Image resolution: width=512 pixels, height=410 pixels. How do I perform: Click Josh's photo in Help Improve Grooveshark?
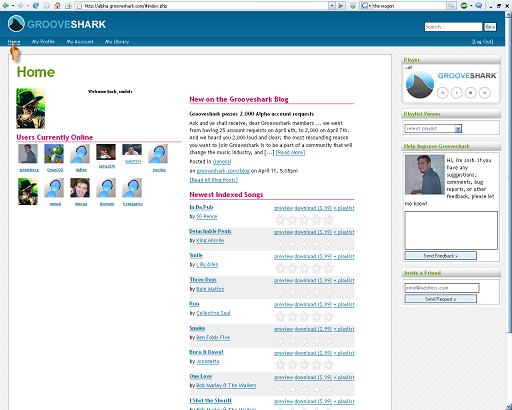pyautogui.click(x=425, y=175)
